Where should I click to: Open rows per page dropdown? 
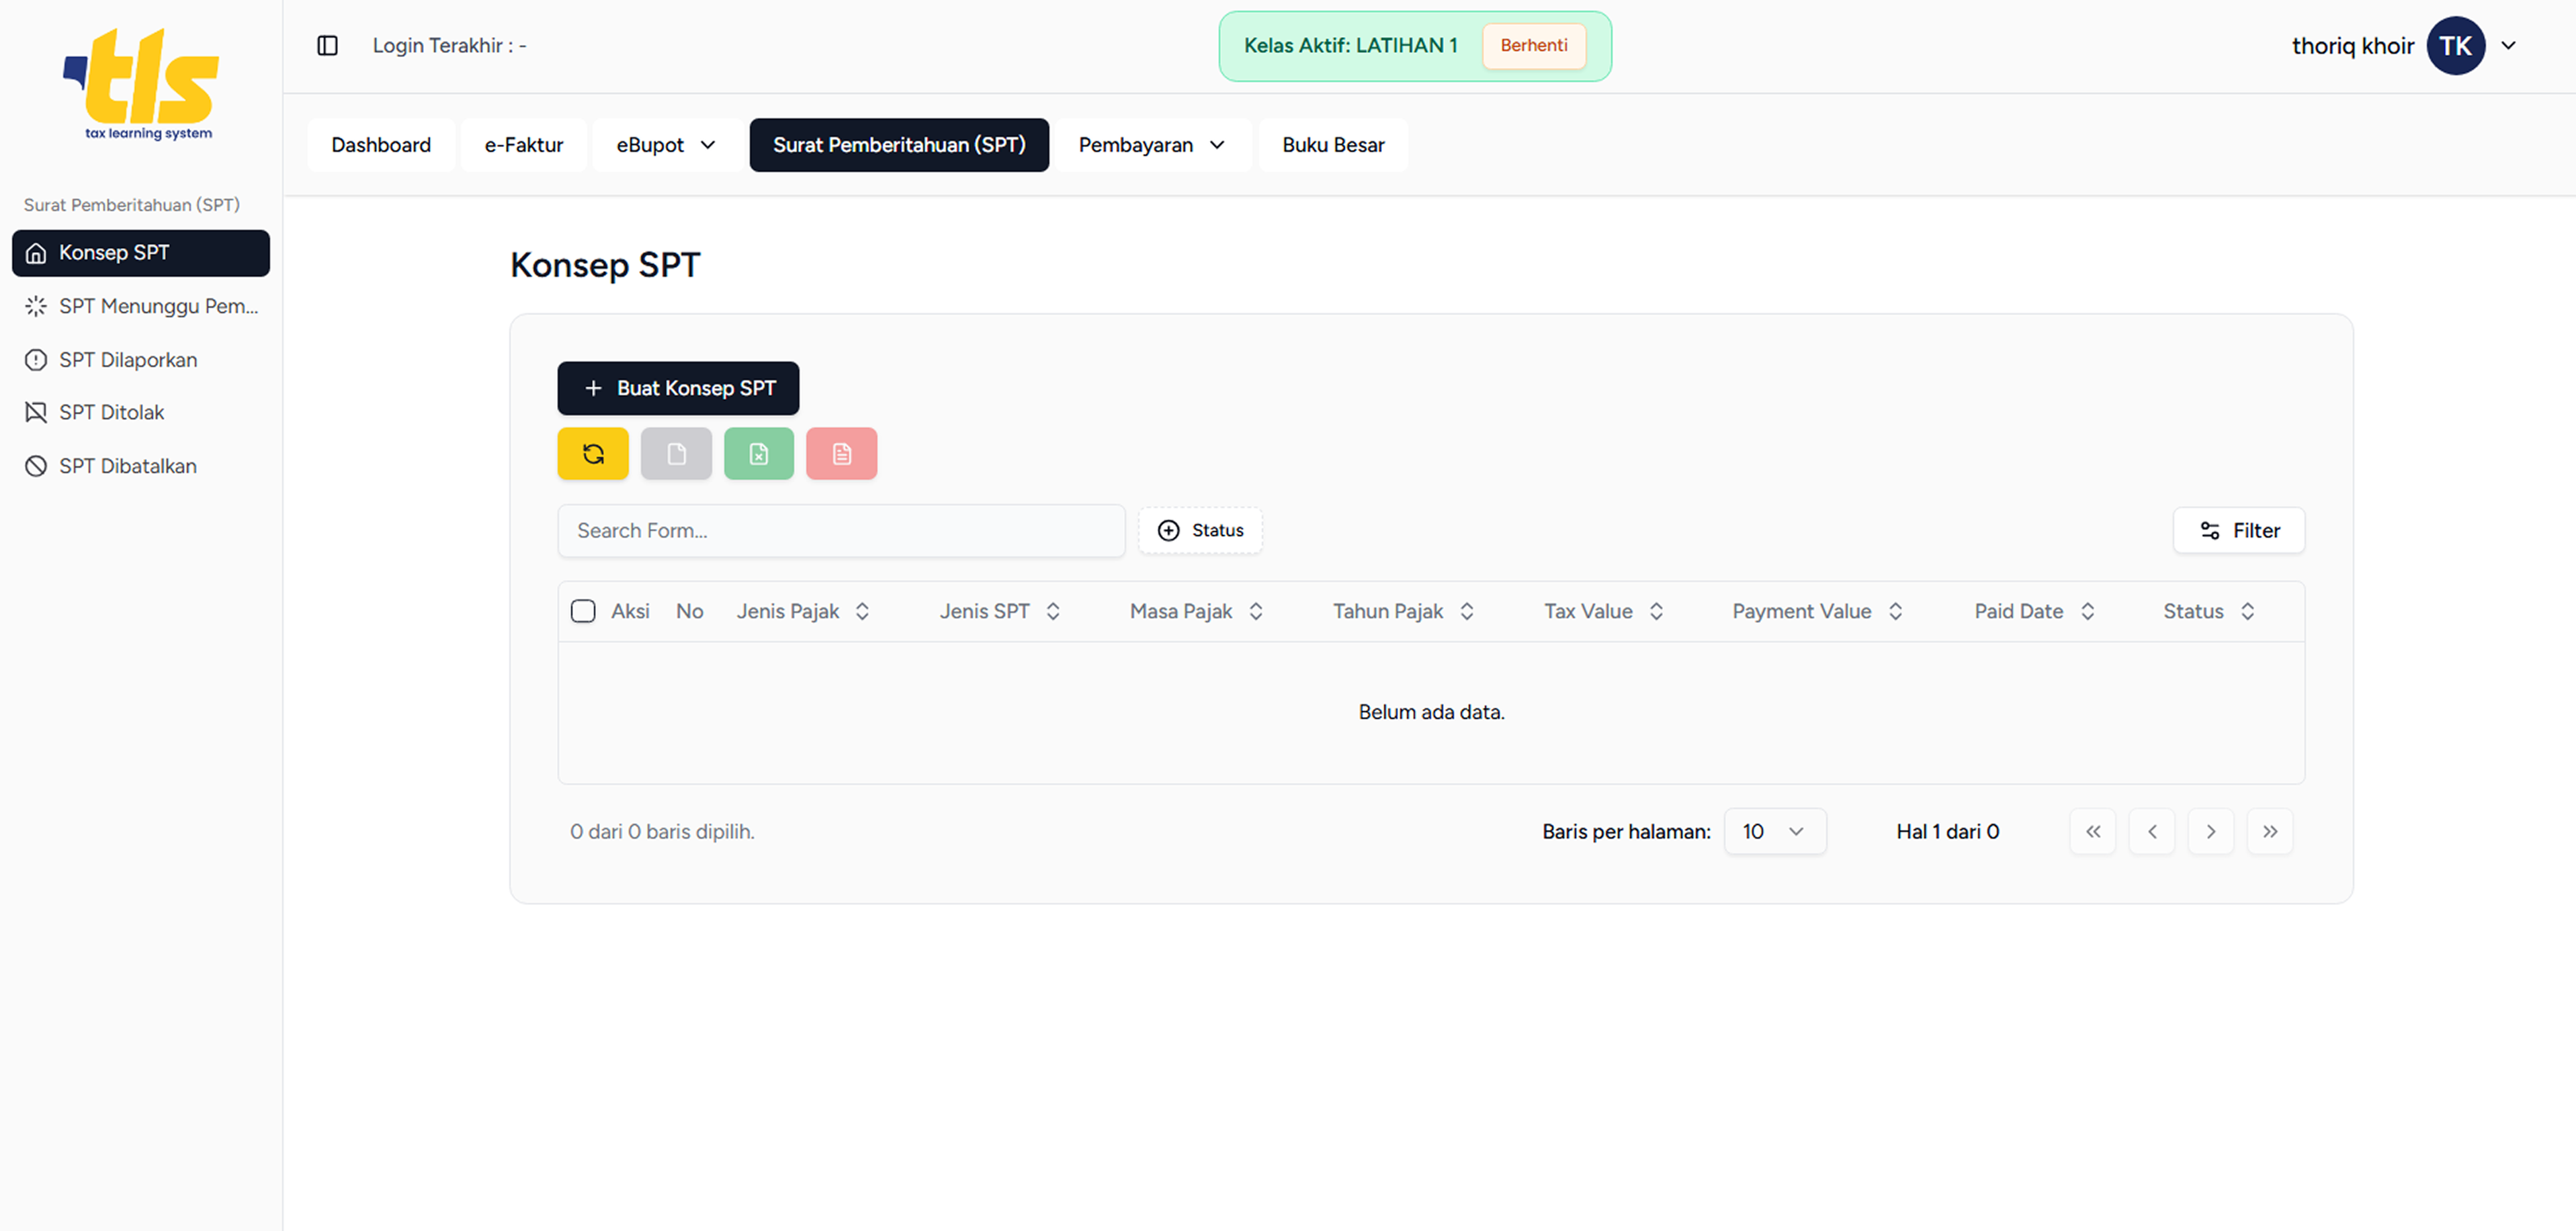pyautogui.click(x=1774, y=831)
